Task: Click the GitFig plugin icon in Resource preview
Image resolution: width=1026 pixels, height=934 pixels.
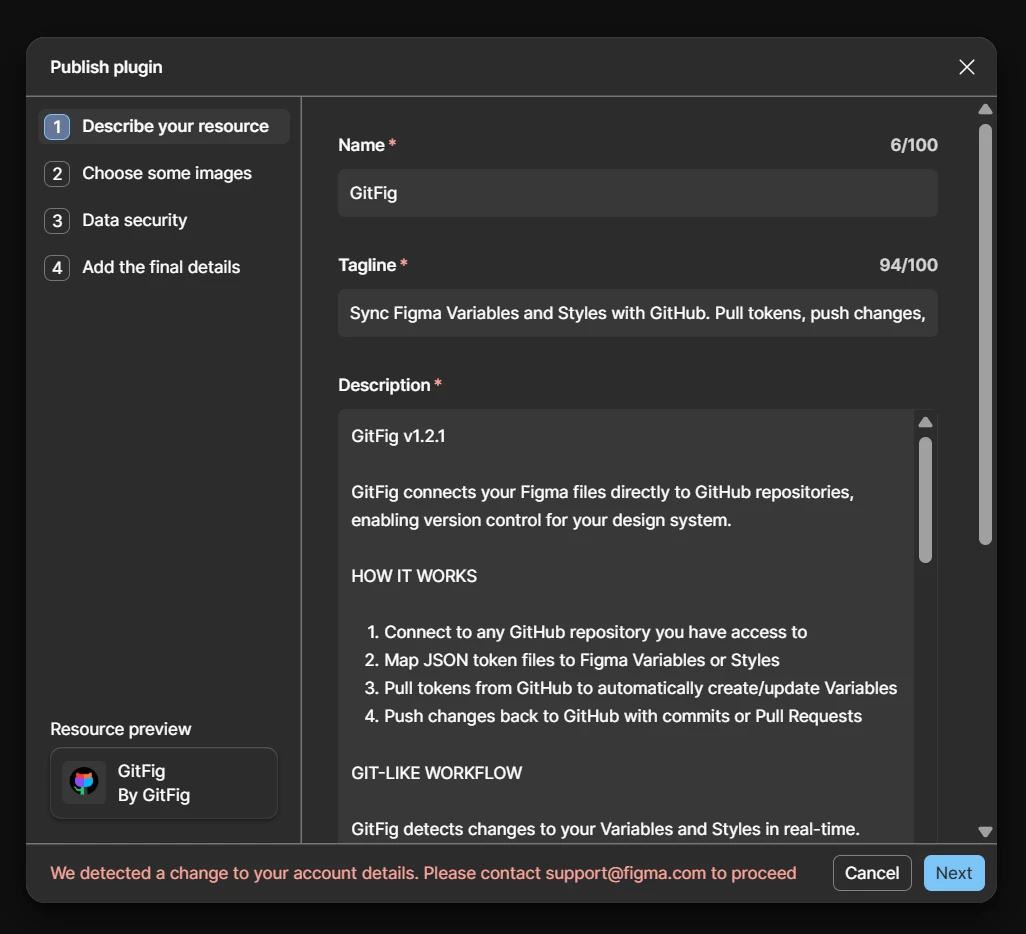Action: click(84, 782)
